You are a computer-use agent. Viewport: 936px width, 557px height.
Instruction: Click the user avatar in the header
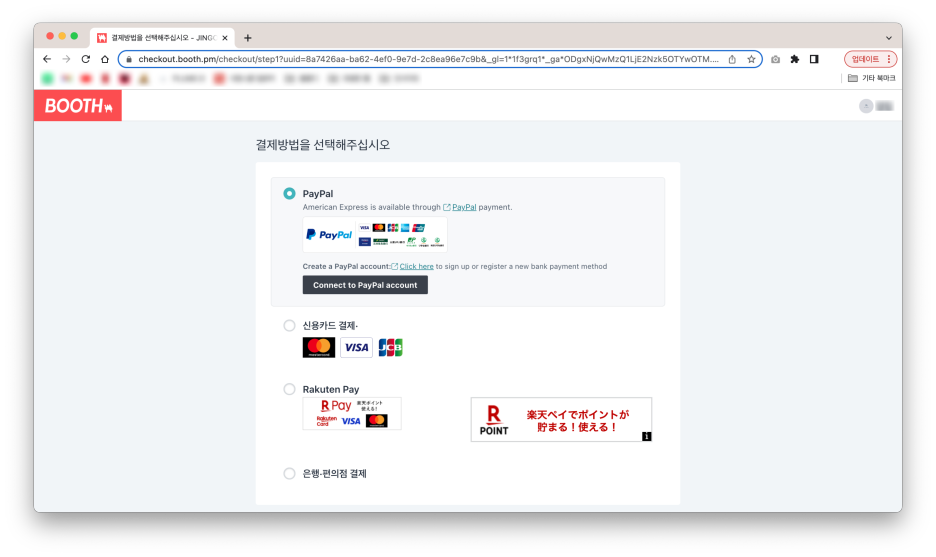coord(866,106)
